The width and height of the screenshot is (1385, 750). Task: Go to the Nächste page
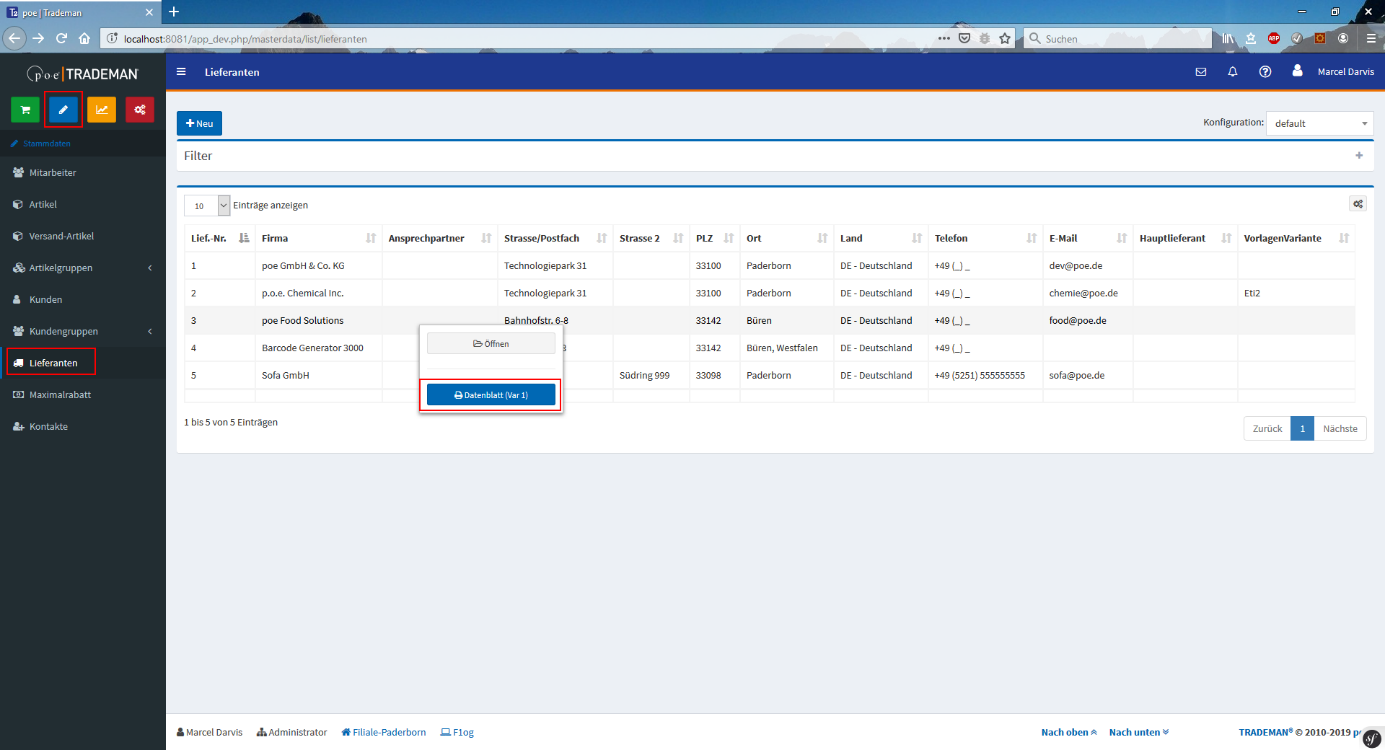[x=1339, y=428]
